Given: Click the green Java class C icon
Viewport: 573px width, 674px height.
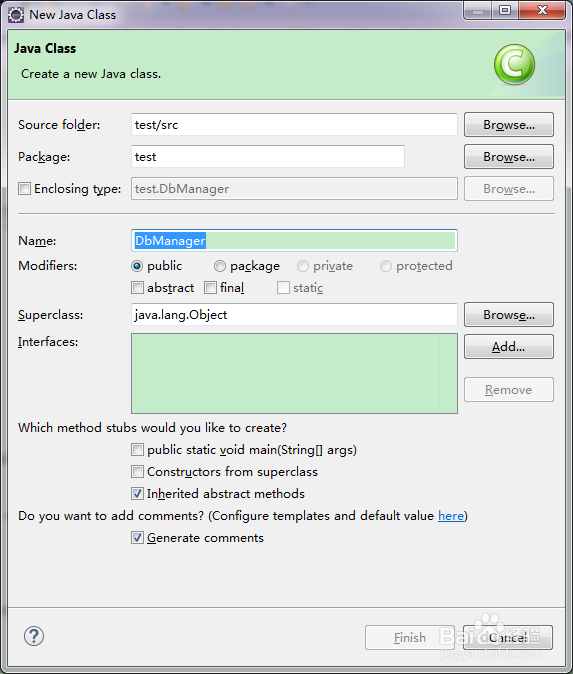Looking at the screenshot, I should tap(514, 64).
